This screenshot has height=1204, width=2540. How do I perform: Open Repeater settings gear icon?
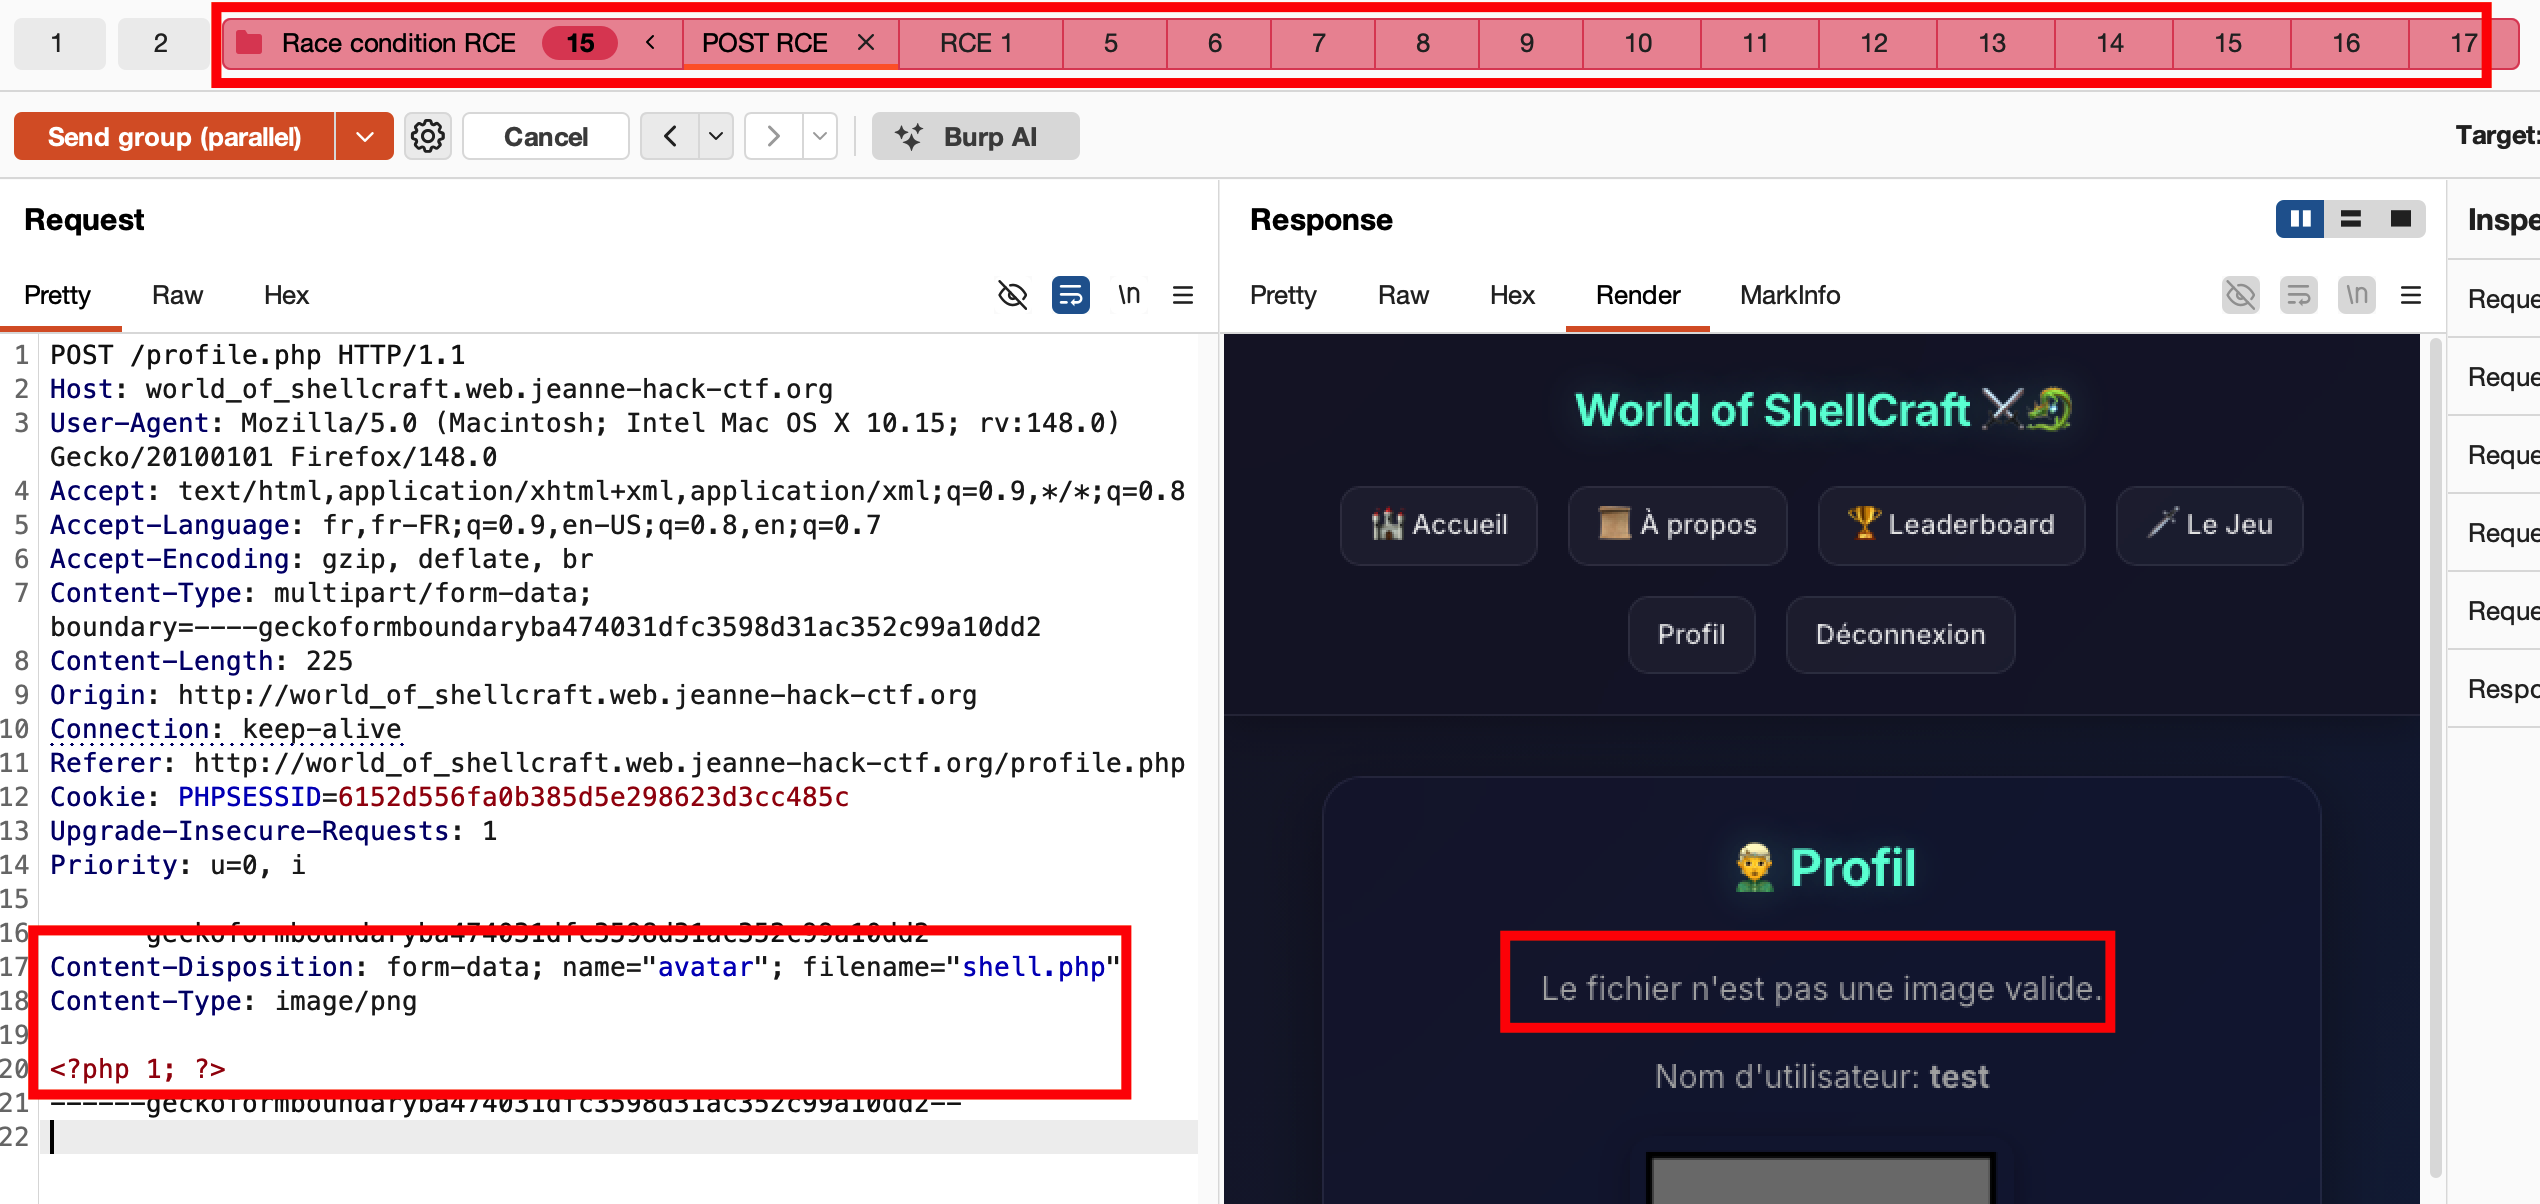428,136
